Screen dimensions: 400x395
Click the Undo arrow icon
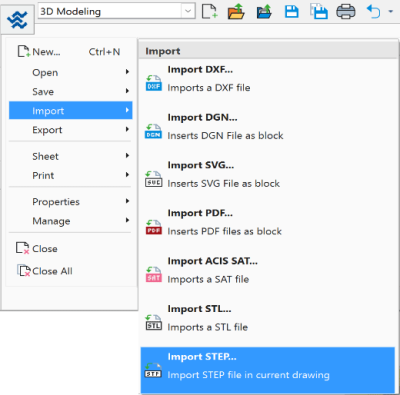pos(373,12)
